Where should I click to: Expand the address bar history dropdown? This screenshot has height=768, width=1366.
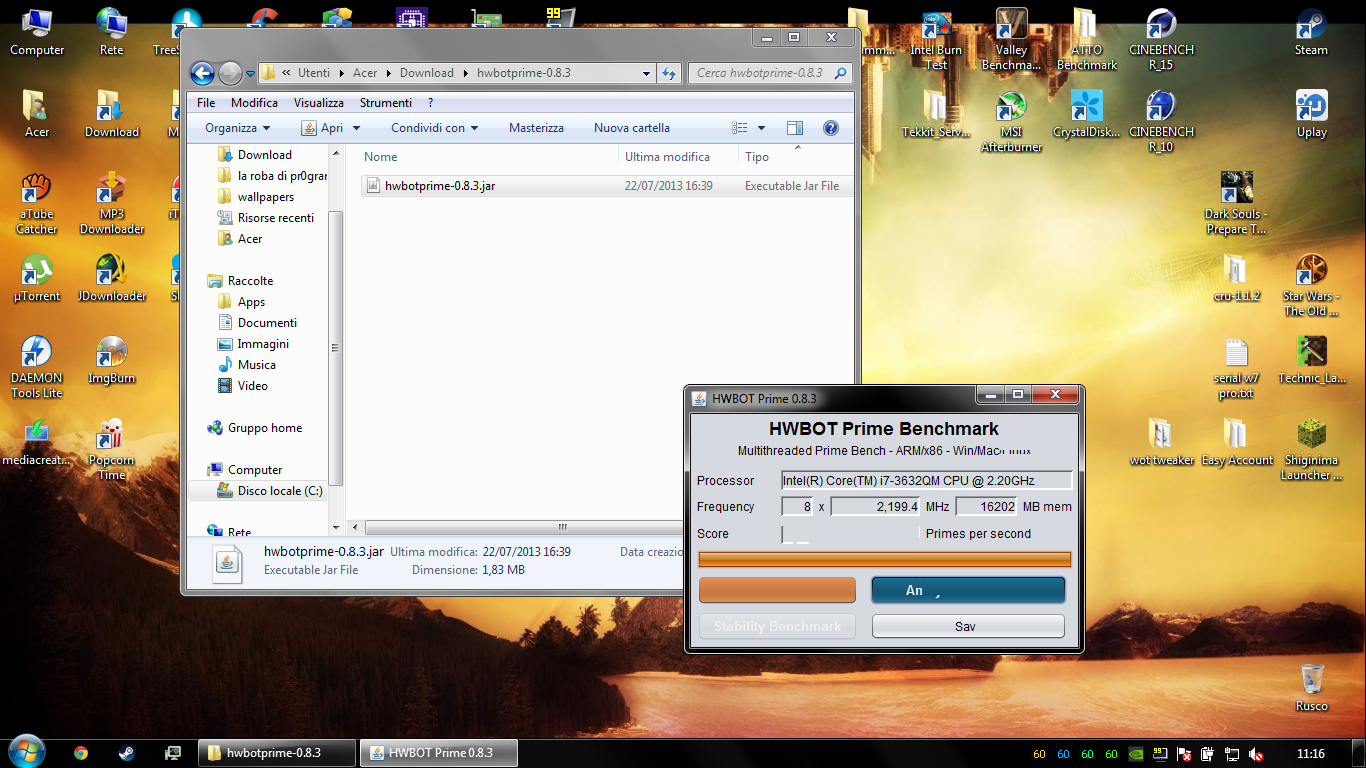[647, 73]
